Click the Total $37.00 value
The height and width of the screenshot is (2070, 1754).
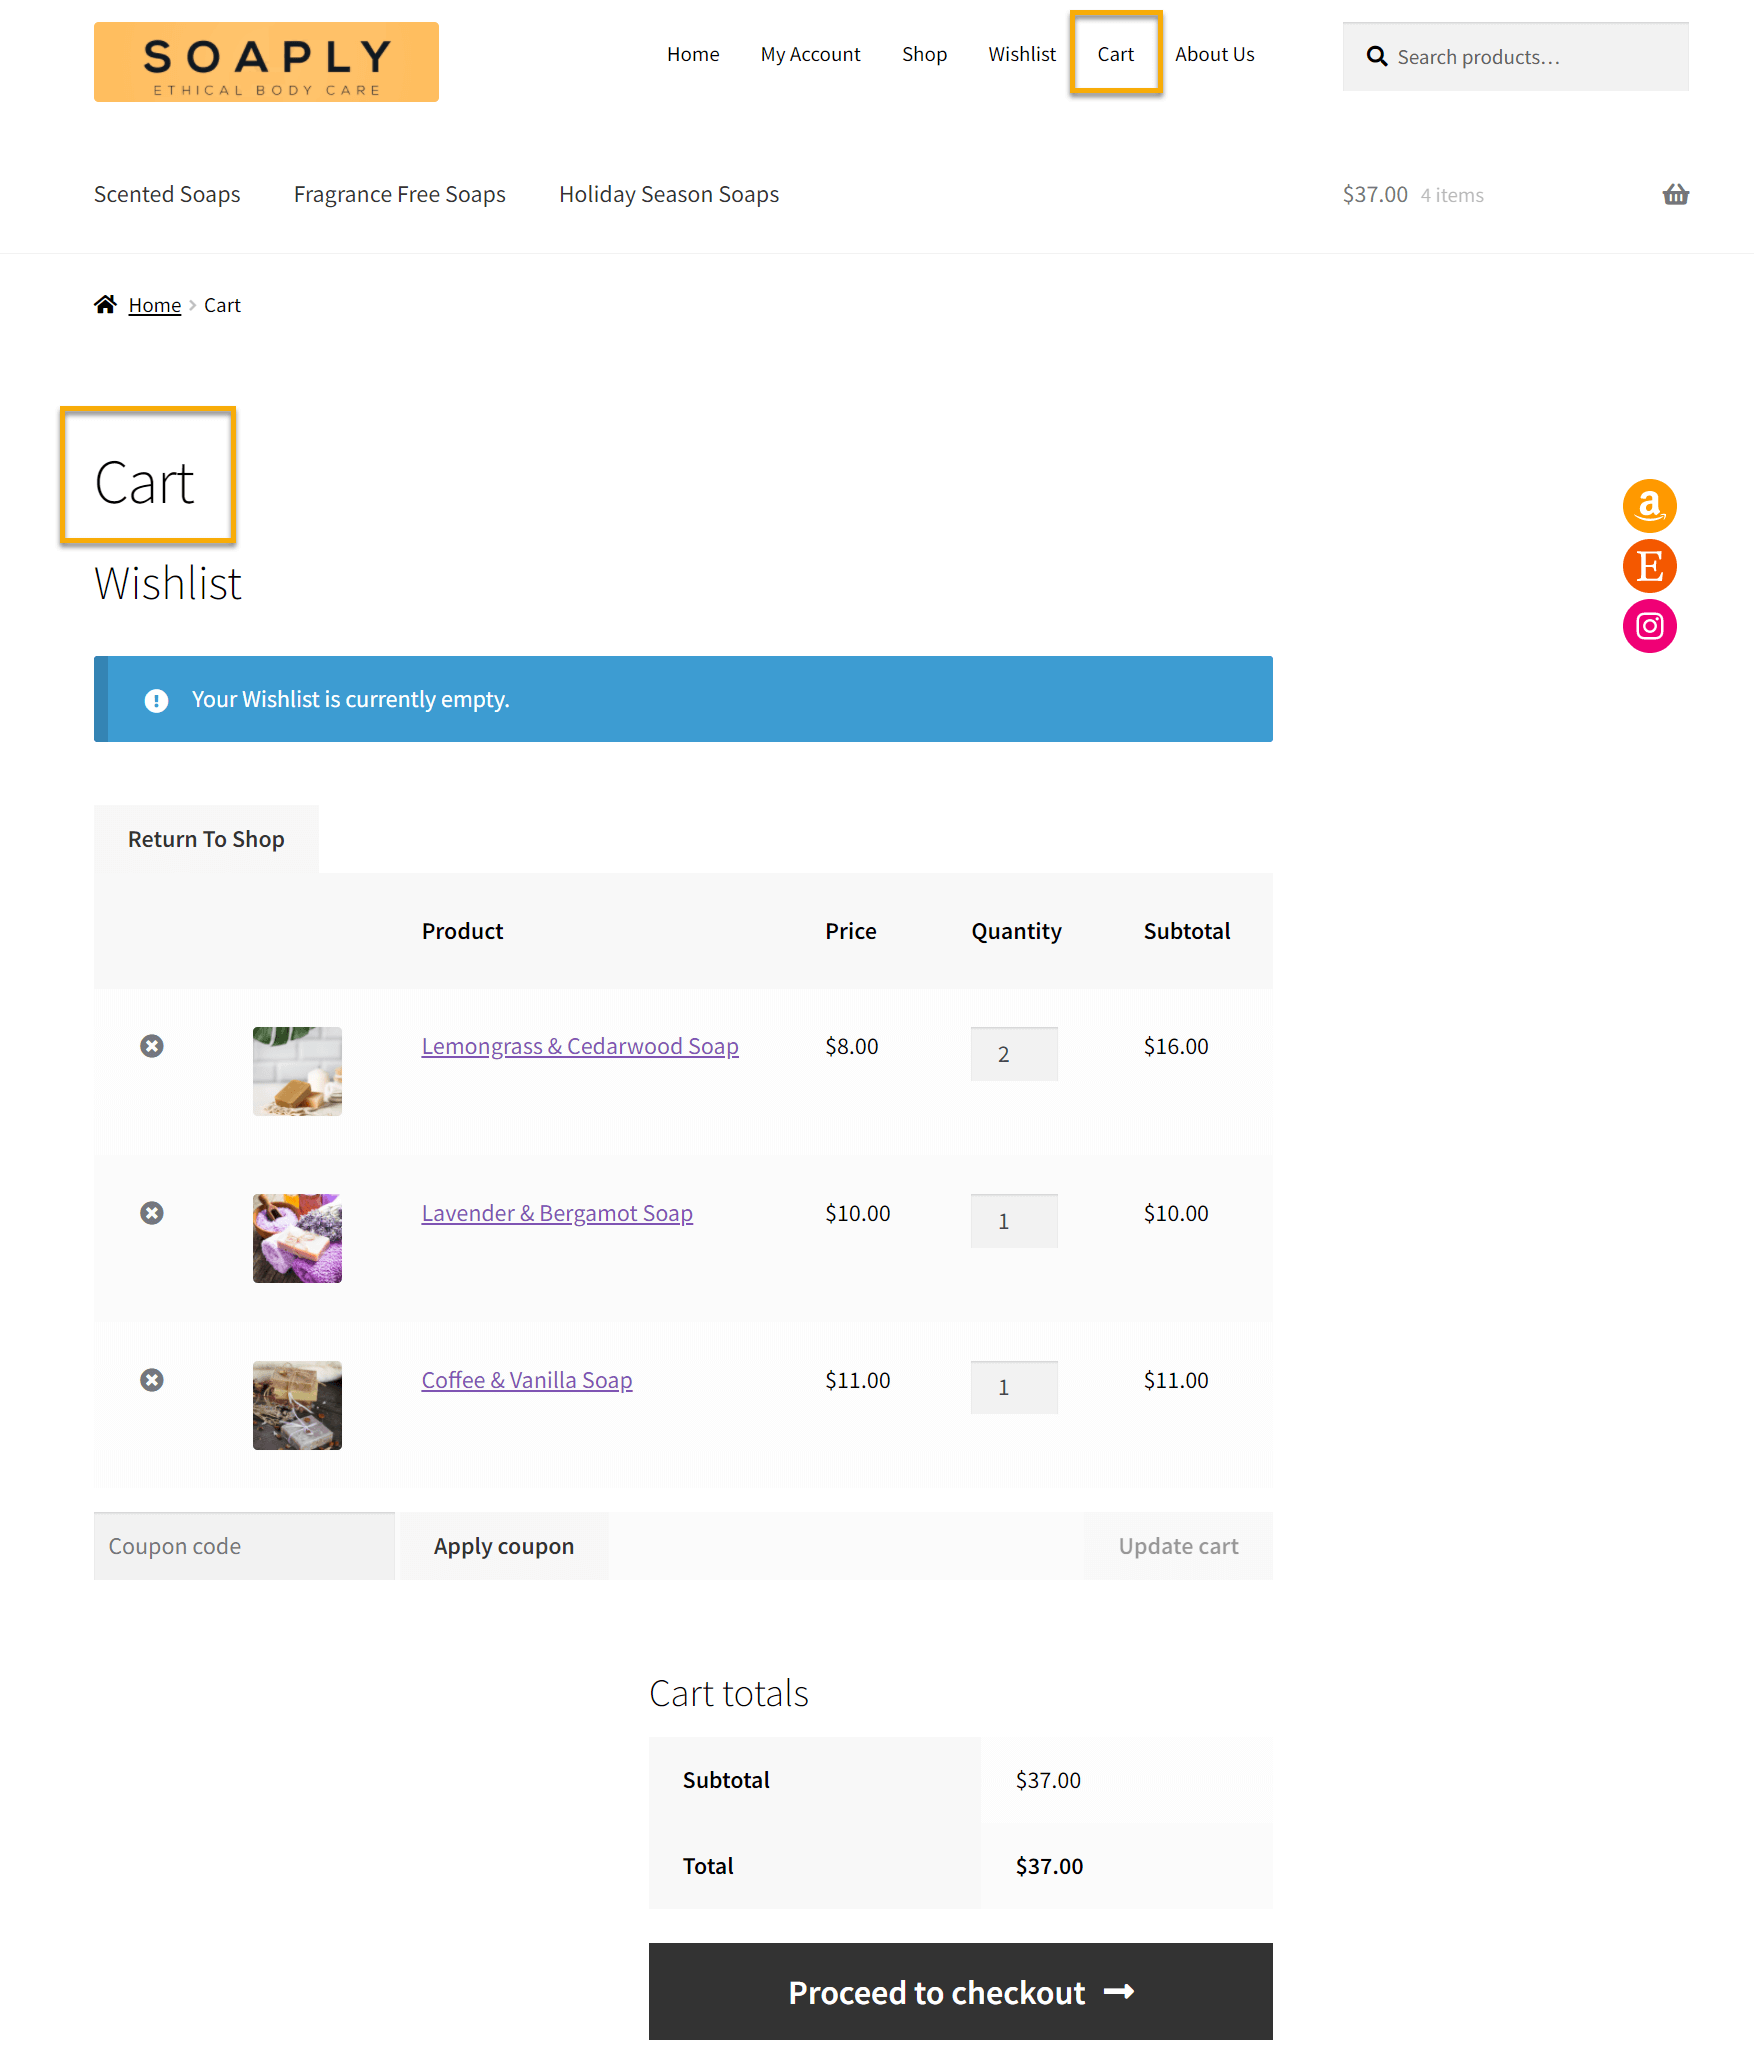click(x=1049, y=1866)
